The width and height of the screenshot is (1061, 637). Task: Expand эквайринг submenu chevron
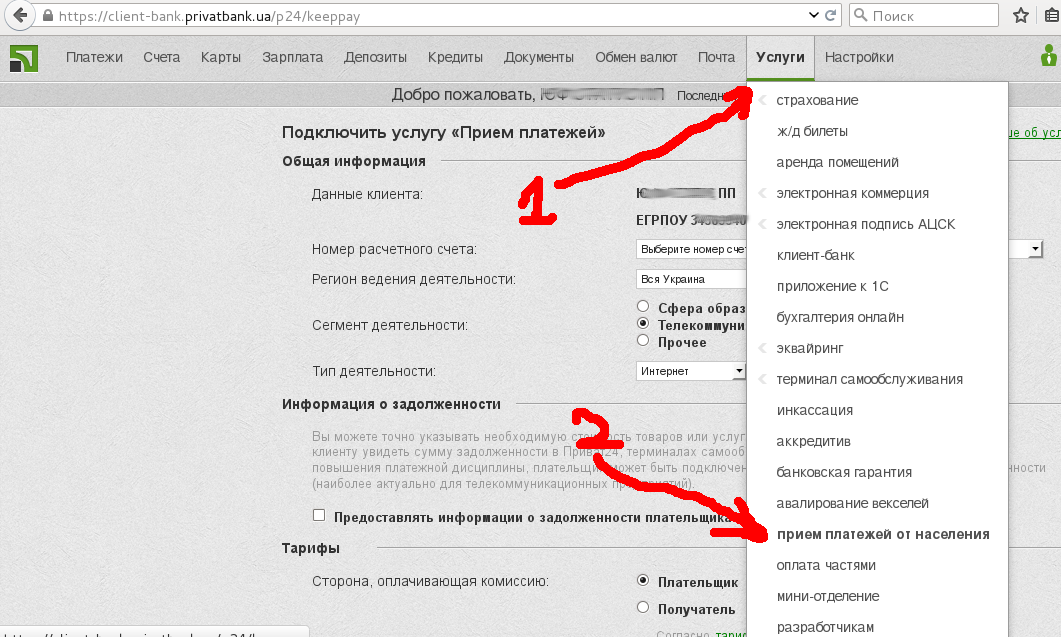[x=763, y=349]
